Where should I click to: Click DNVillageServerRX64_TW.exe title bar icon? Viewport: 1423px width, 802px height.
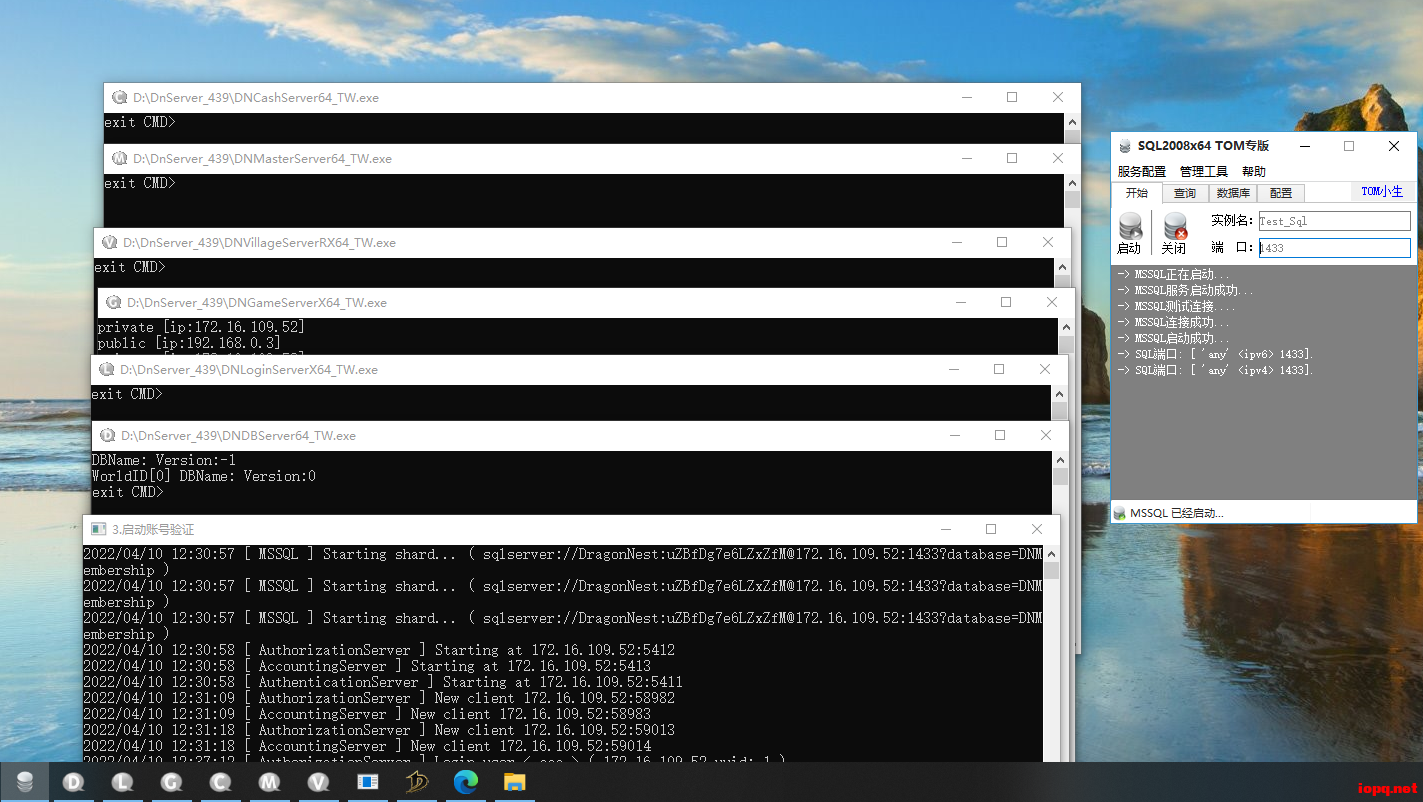pos(110,243)
